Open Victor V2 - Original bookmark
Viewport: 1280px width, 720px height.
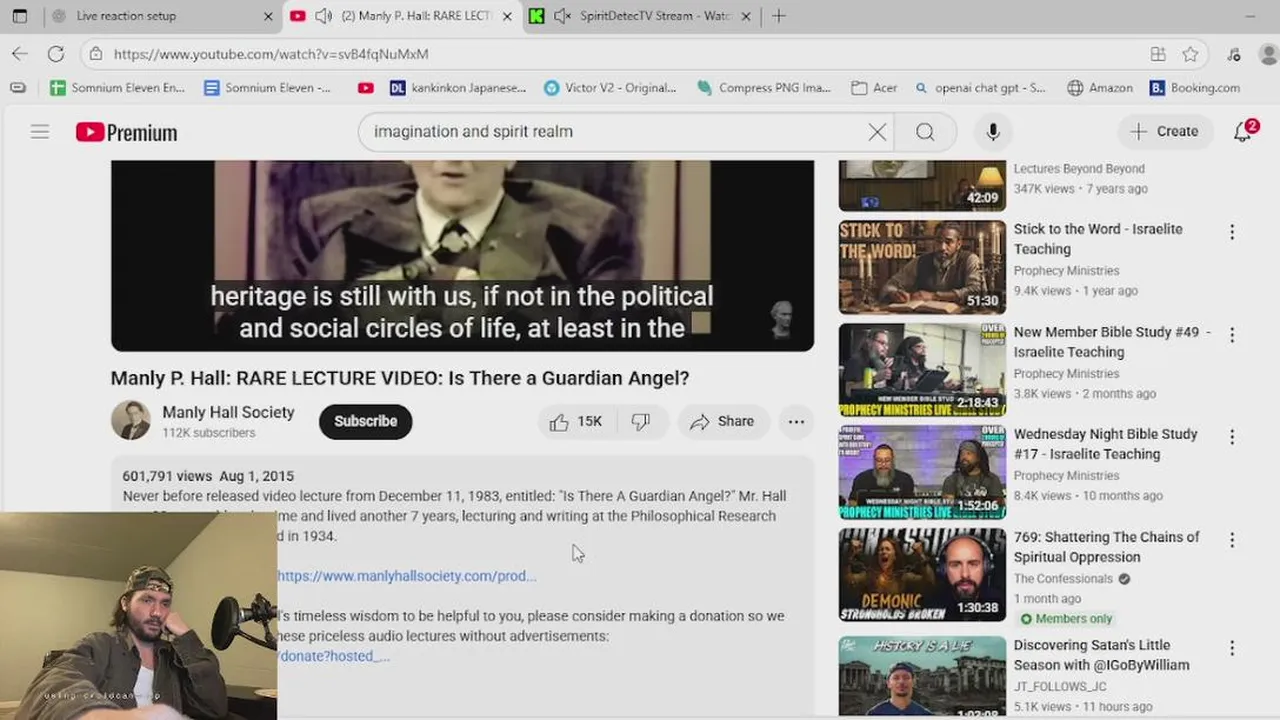pyautogui.click(x=611, y=88)
